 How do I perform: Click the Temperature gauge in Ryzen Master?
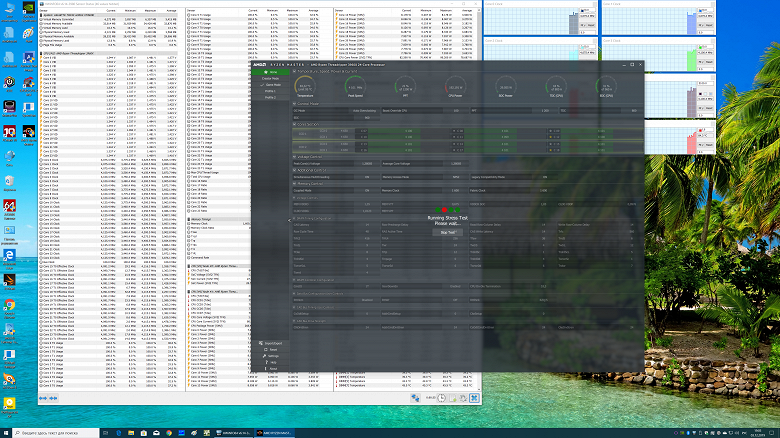[305, 86]
